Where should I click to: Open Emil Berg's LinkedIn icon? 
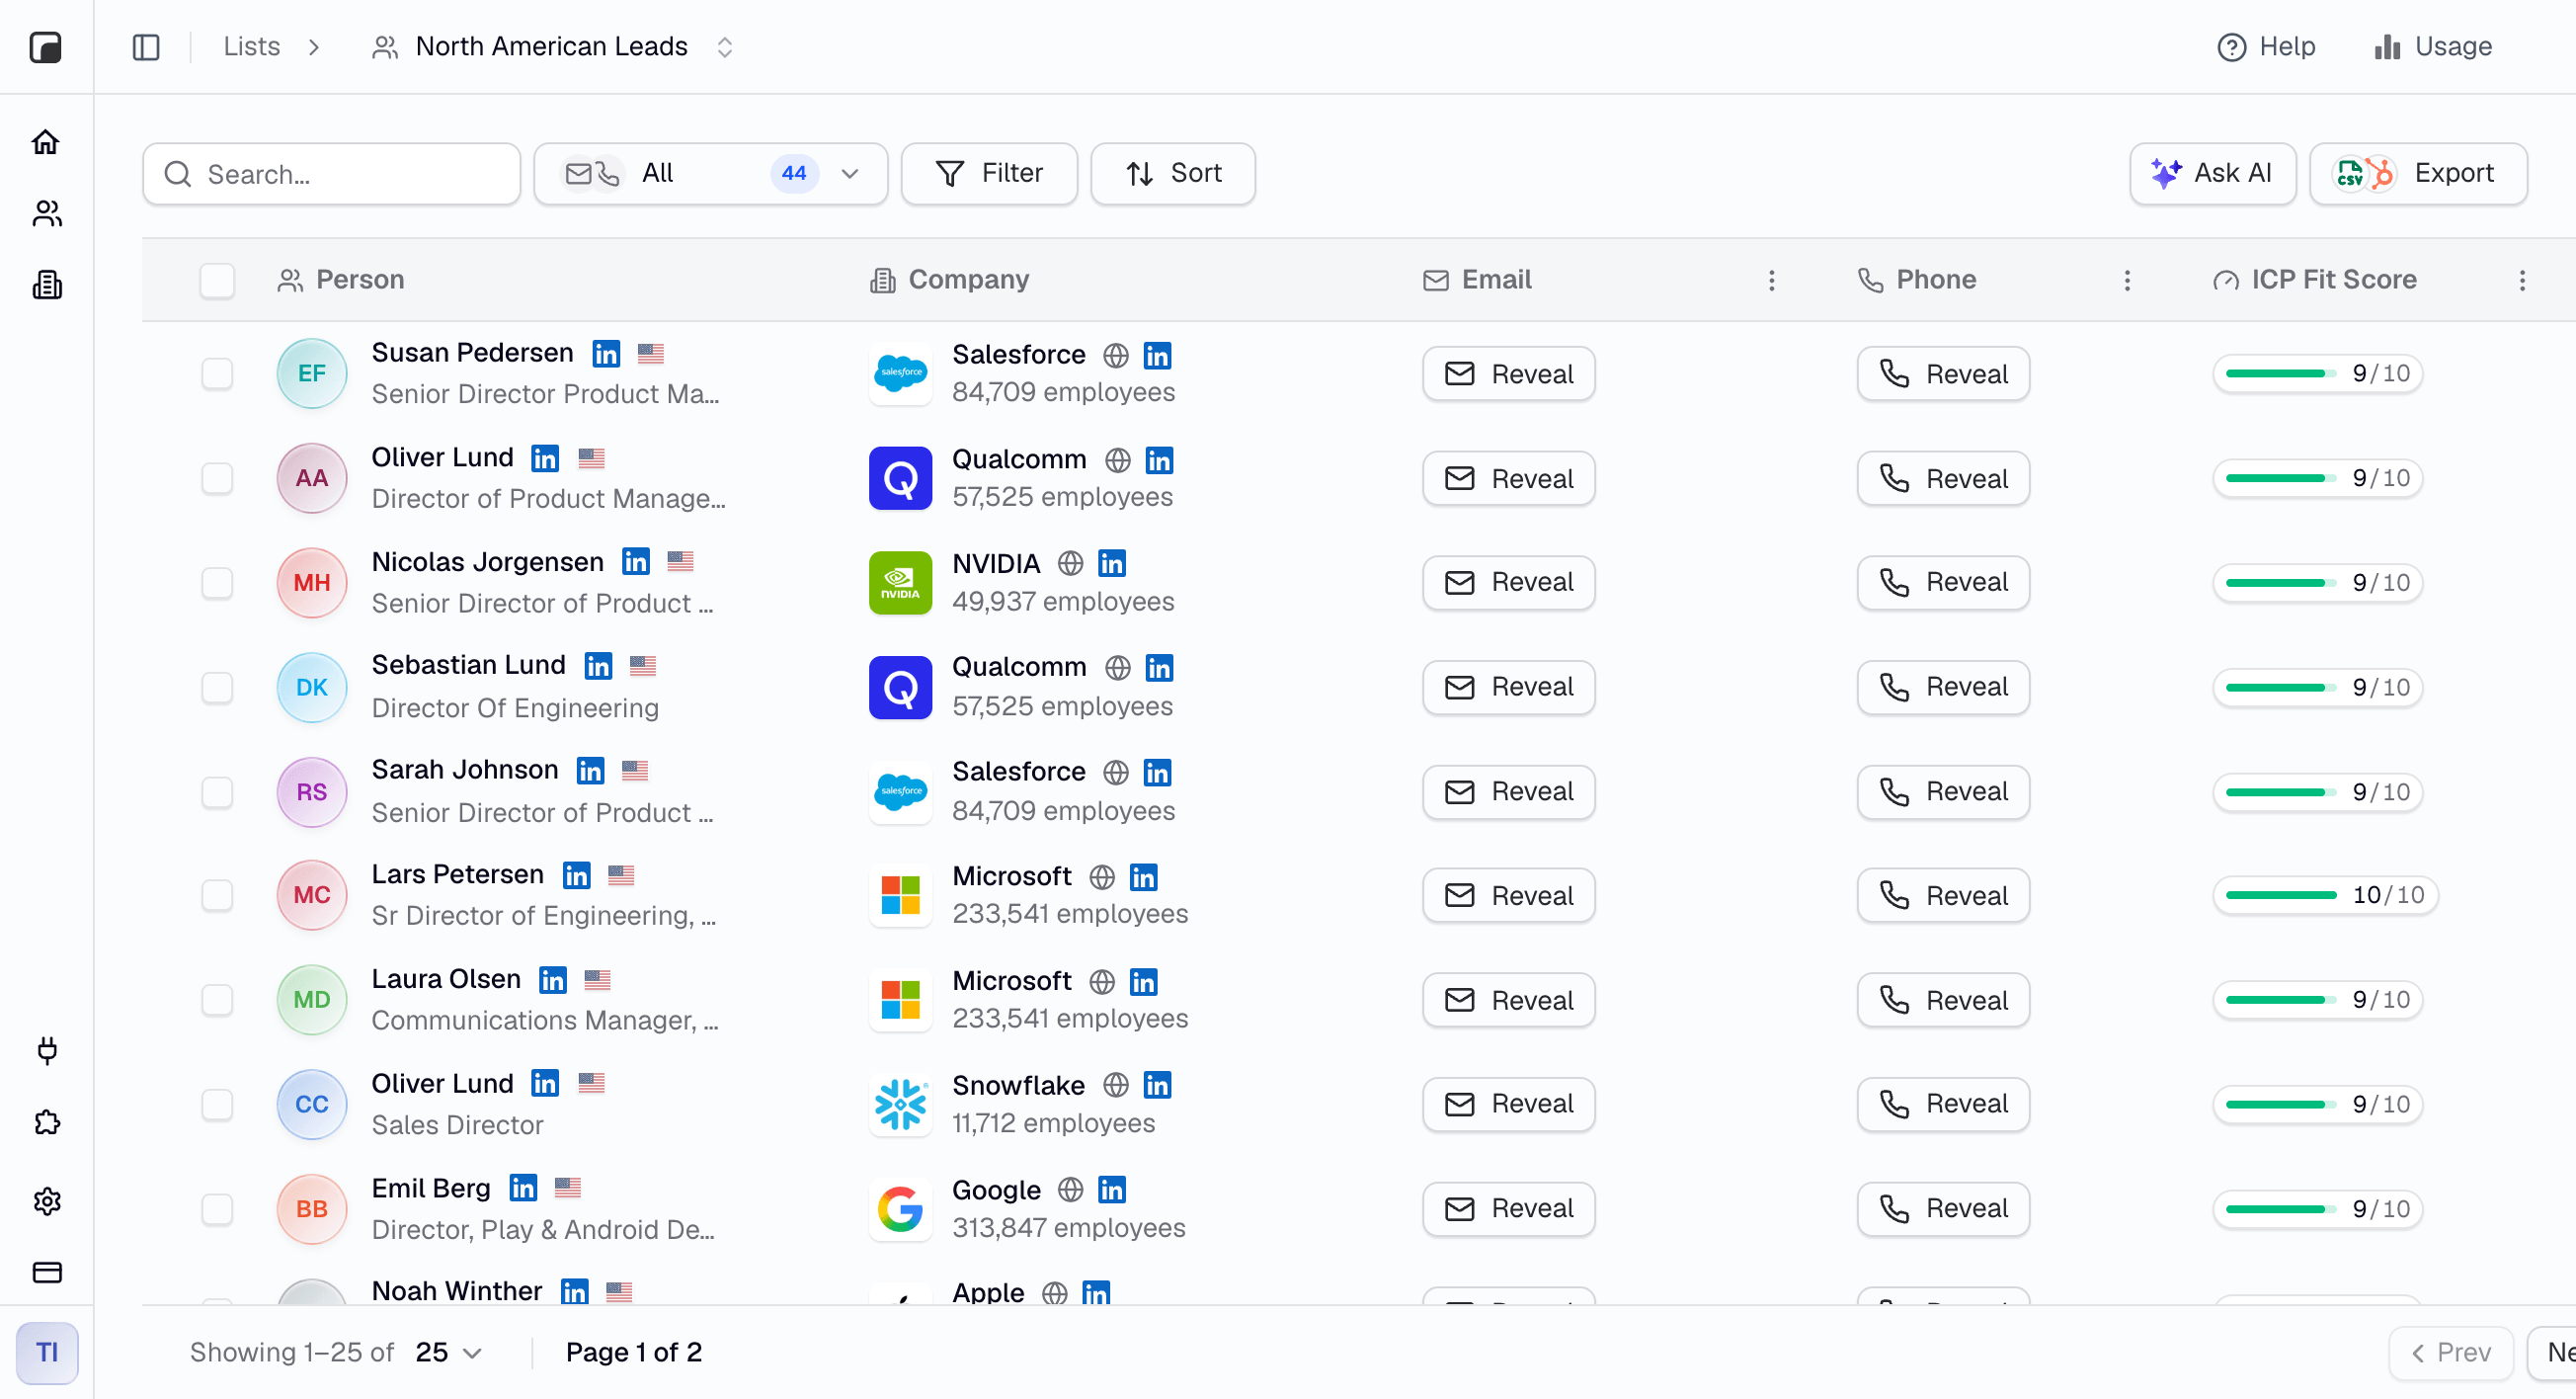tap(523, 1188)
